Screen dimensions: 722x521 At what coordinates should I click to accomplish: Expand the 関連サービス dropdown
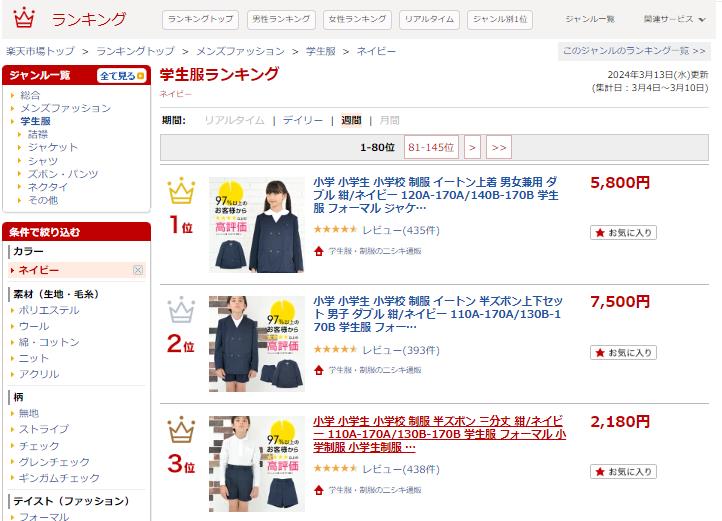(674, 19)
